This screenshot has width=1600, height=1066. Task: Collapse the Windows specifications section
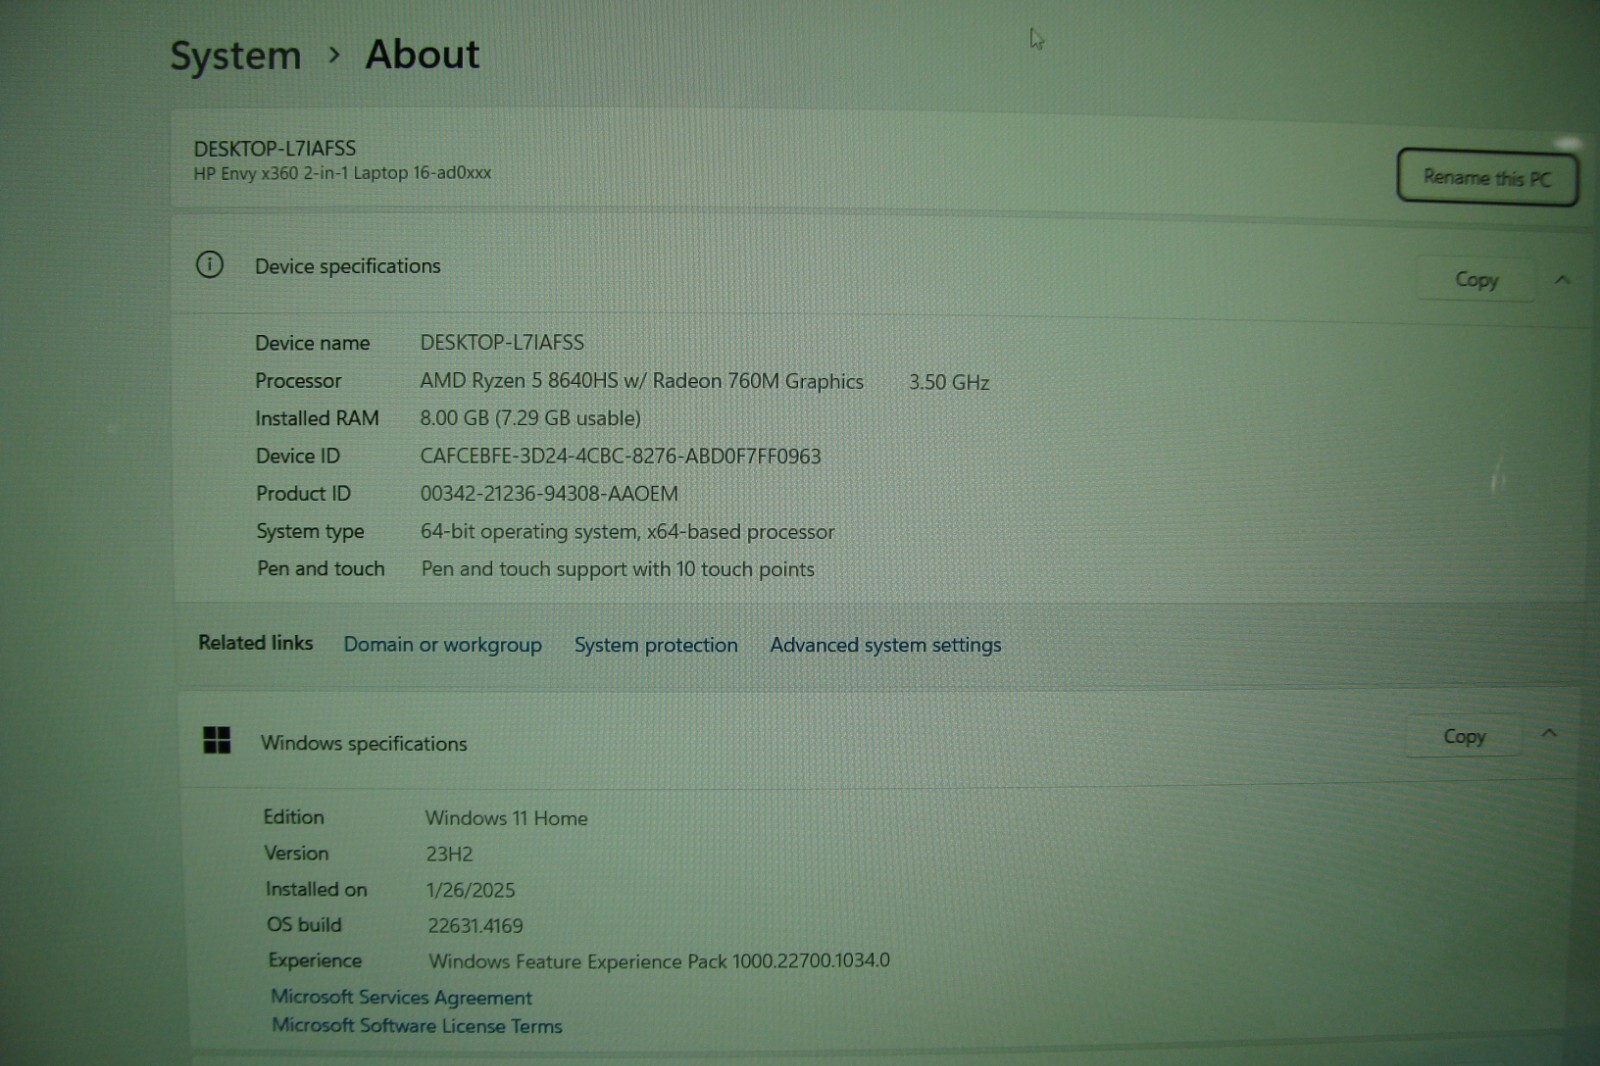click(1549, 733)
